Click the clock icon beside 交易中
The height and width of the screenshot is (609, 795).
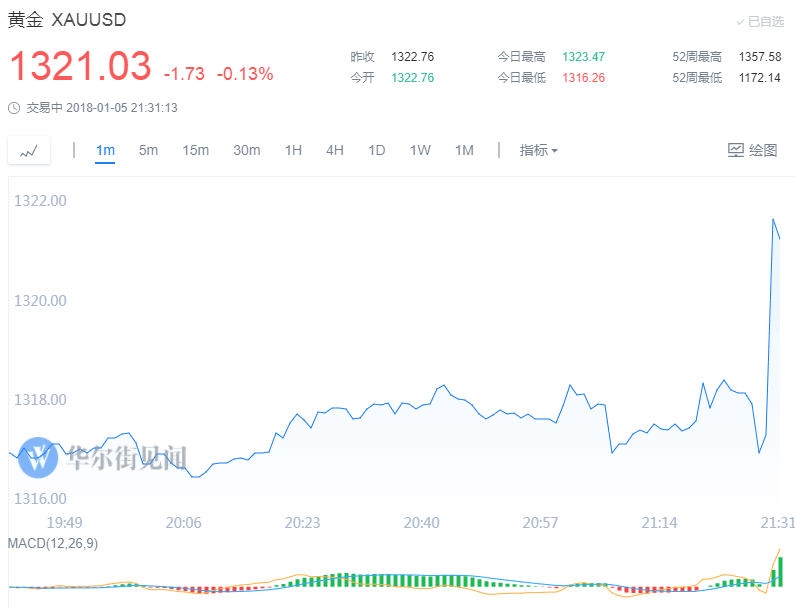[x=13, y=108]
